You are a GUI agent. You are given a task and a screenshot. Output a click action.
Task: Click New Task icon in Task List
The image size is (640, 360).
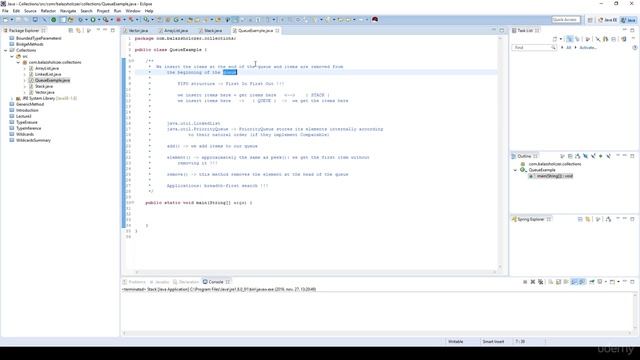[555, 39]
